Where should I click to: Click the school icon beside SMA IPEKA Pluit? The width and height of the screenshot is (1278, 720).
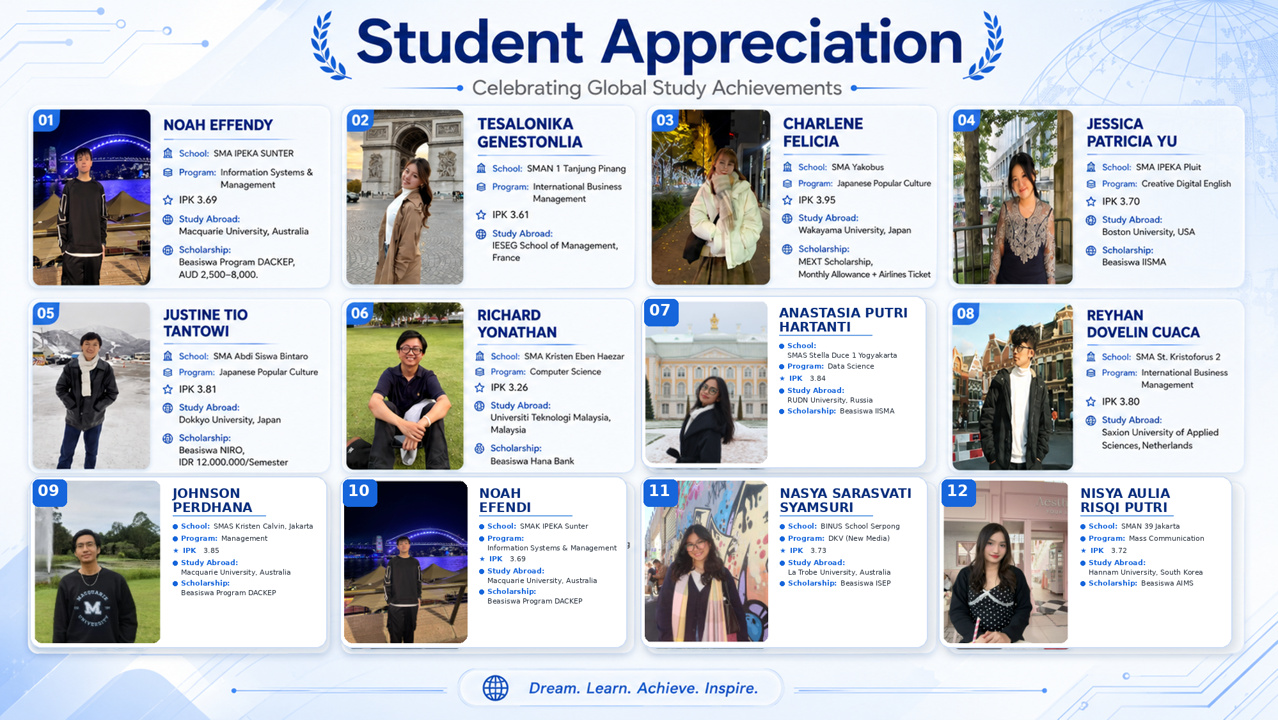point(1091,167)
